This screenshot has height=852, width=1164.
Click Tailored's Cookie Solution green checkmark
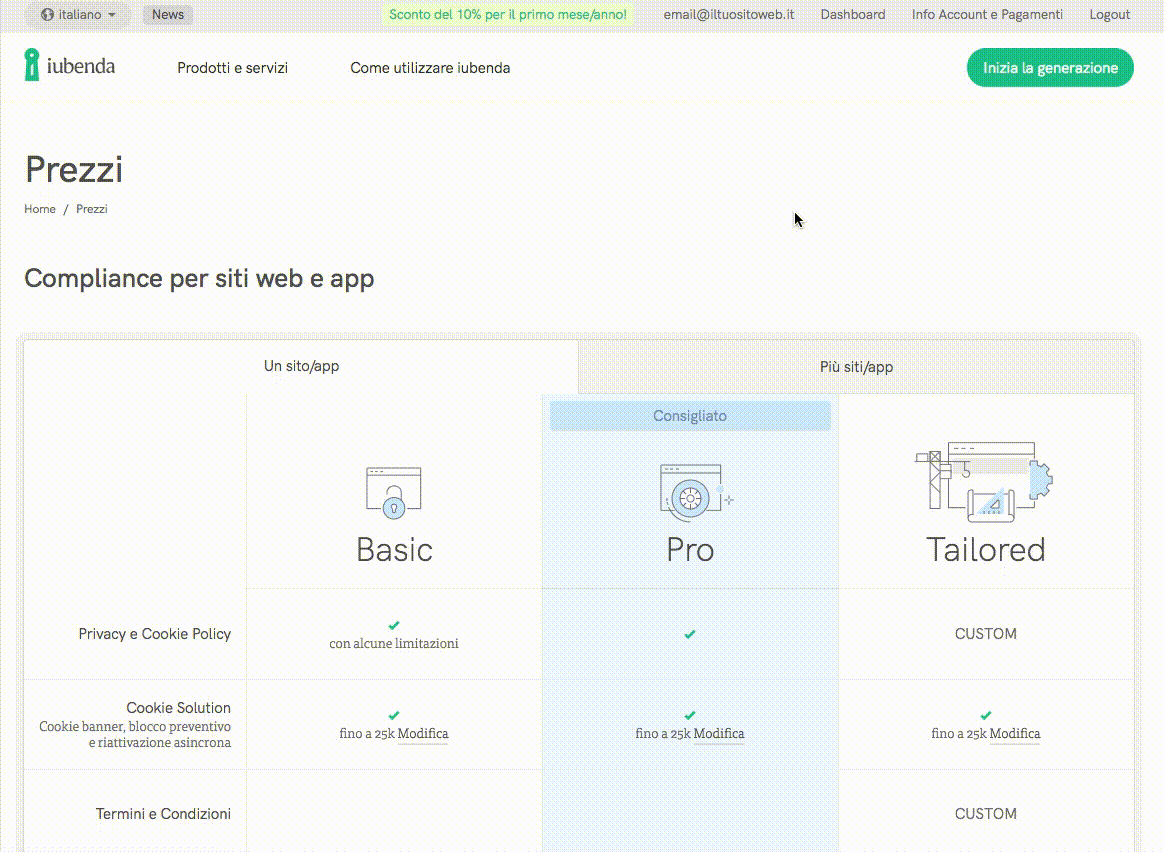click(986, 716)
